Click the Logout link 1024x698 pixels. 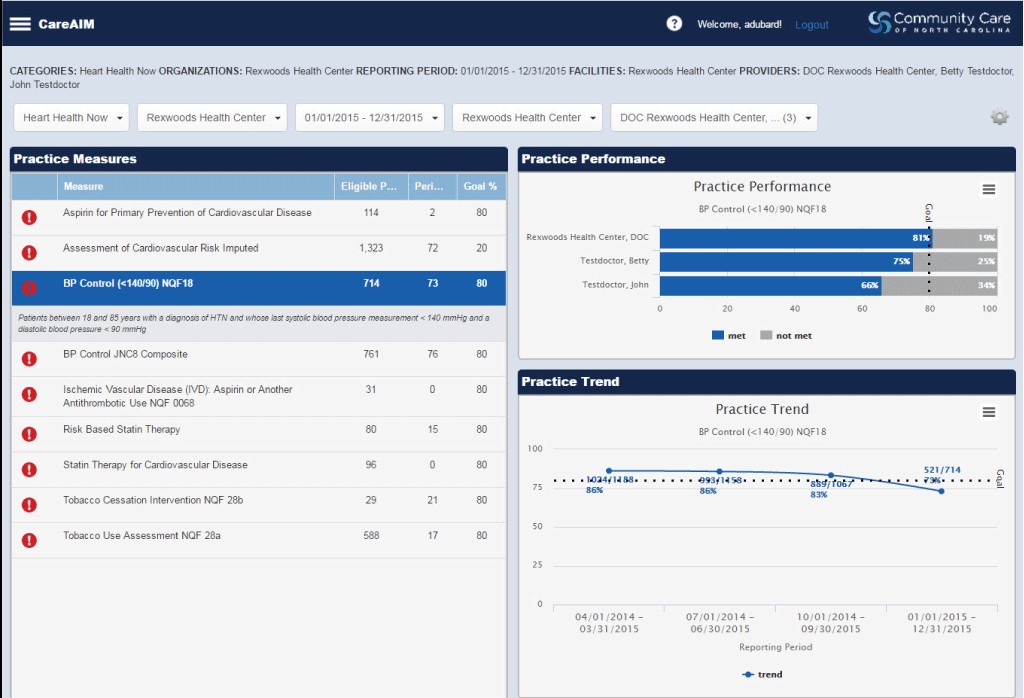click(x=812, y=25)
